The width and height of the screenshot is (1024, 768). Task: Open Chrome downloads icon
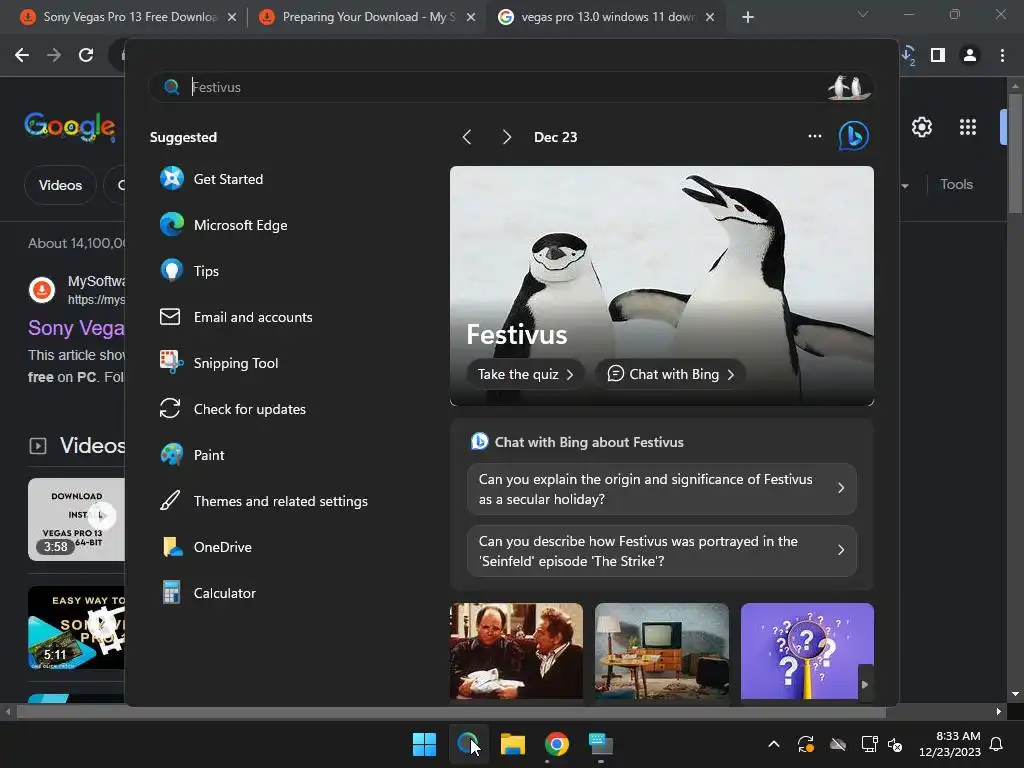[908, 55]
